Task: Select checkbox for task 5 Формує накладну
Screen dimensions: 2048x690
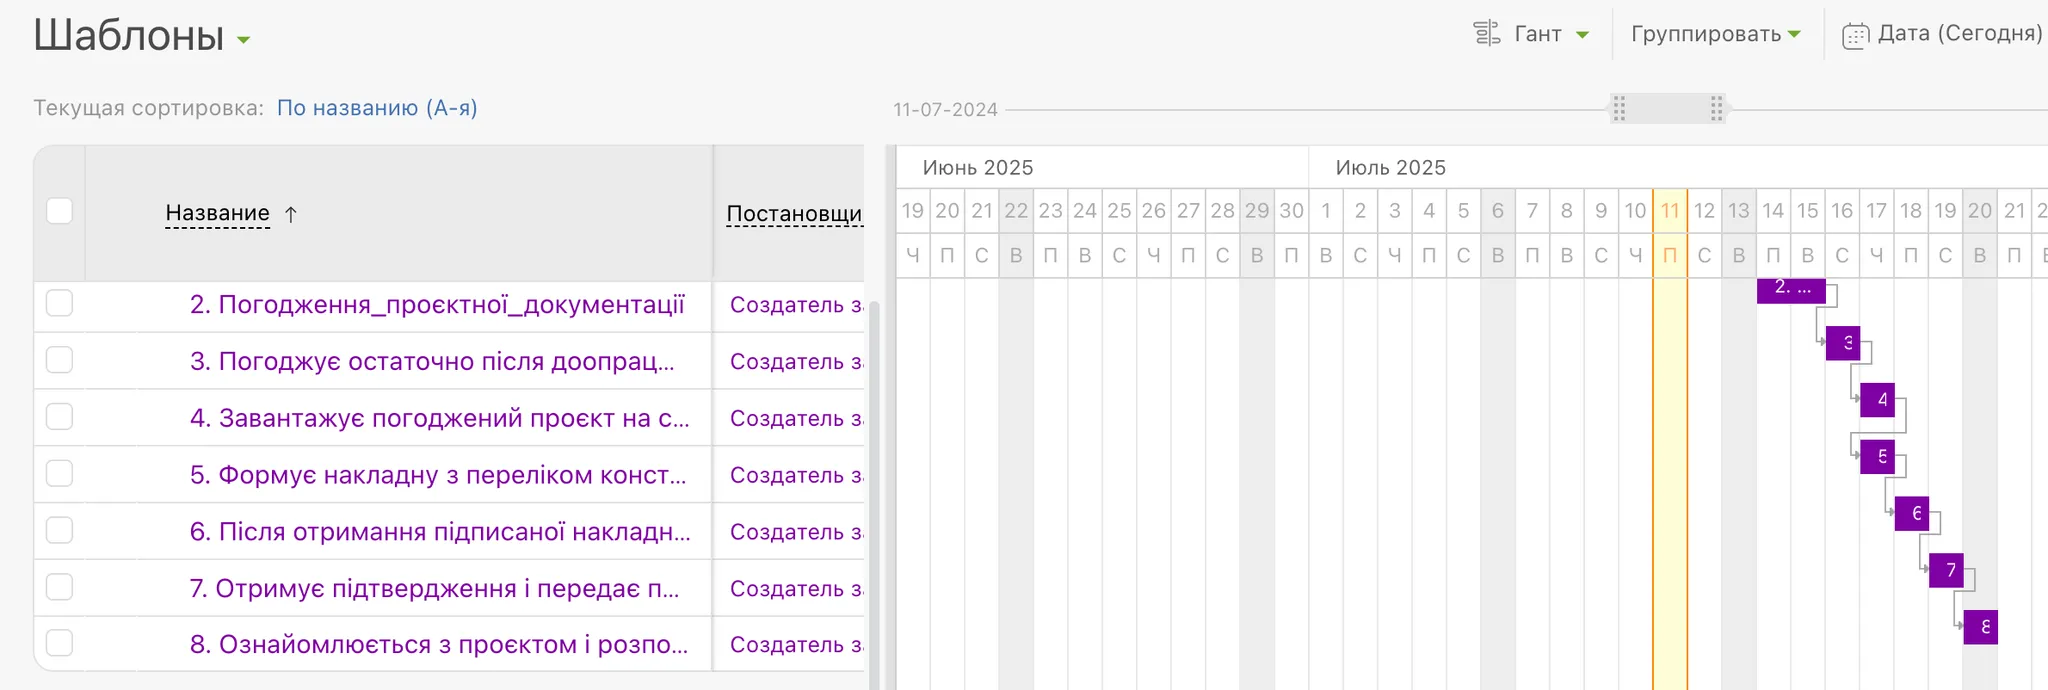Action: pos(60,474)
